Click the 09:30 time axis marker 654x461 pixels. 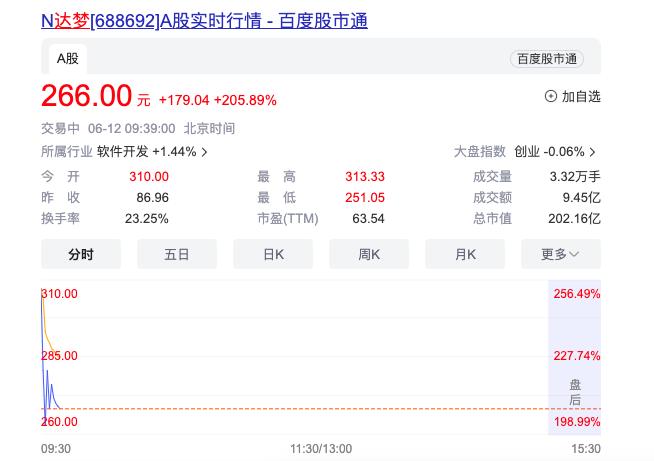(55, 449)
